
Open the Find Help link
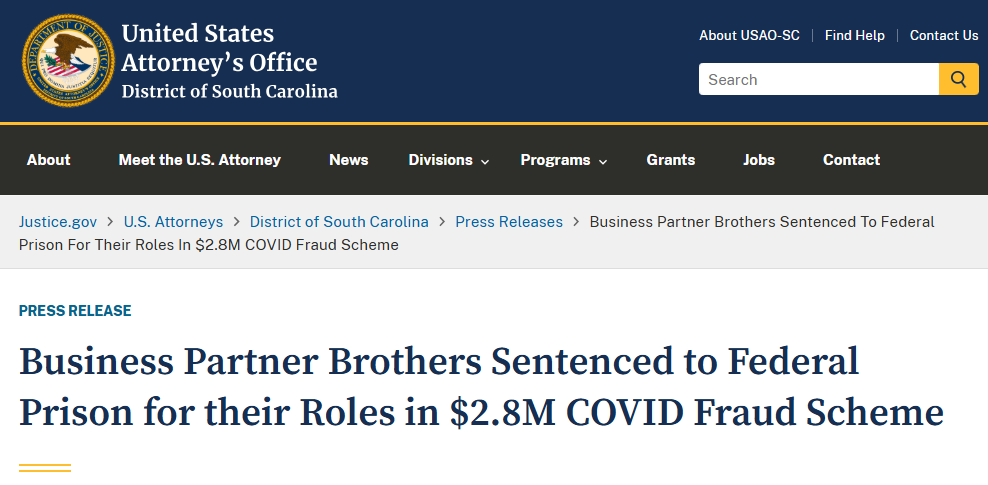pos(854,36)
